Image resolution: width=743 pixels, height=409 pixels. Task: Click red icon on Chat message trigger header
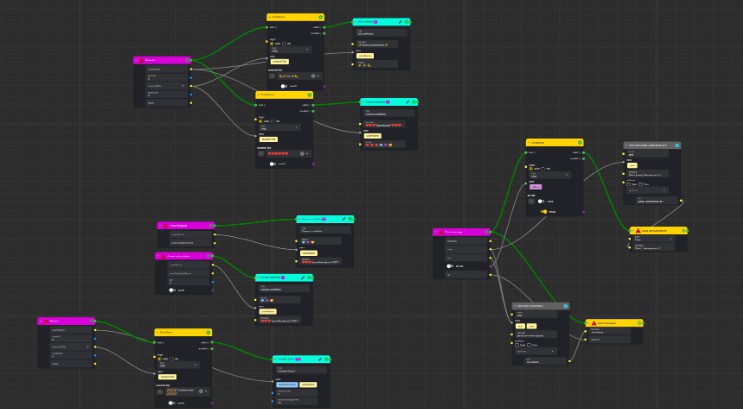pyautogui.click(x=441, y=232)
